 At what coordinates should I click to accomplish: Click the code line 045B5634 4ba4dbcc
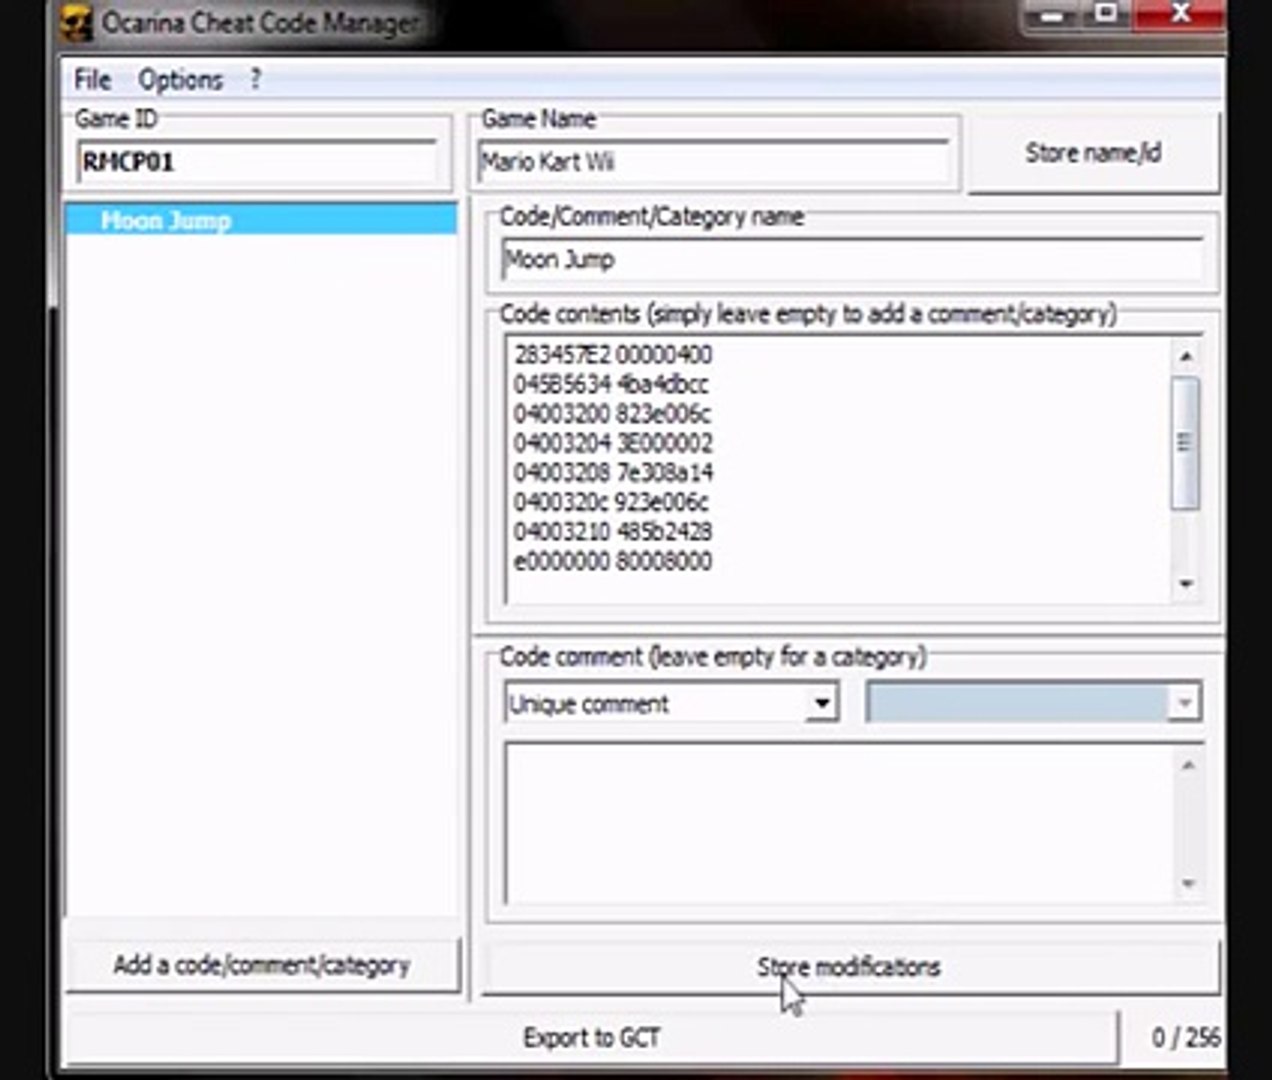tap(611, 384)
